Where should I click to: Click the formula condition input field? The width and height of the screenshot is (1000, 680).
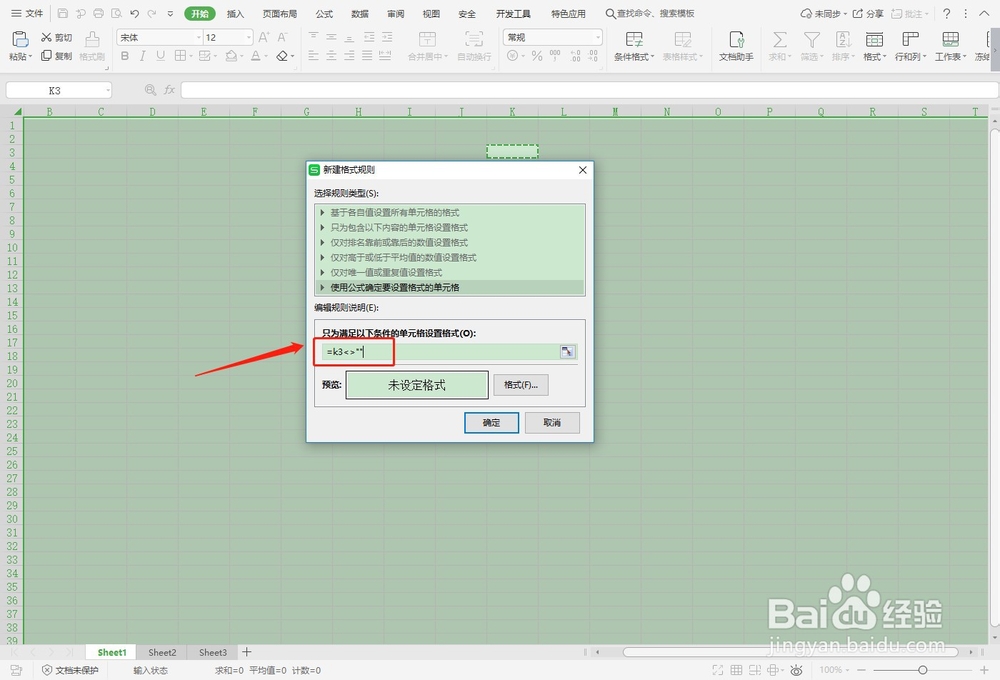point(441,351)
